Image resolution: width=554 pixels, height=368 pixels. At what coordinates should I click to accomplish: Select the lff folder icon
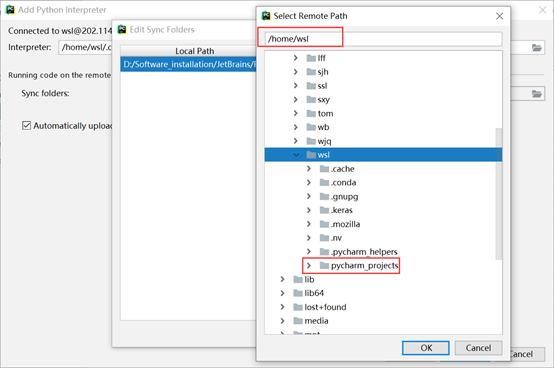pyautogui.click(x=311, y=58)
